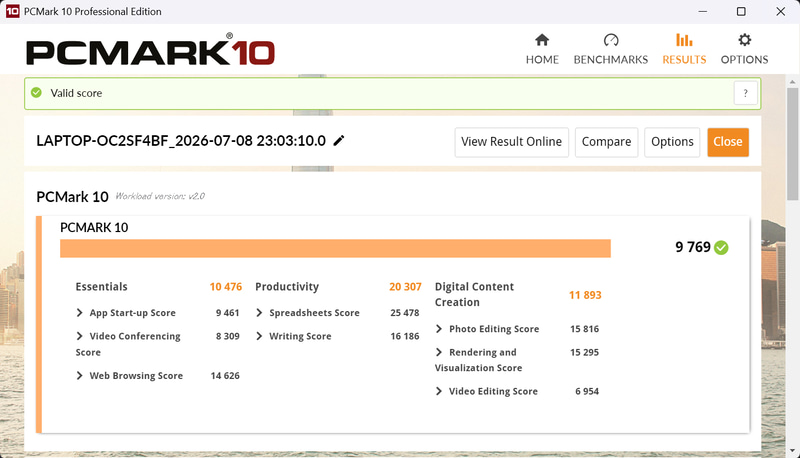800x458 pixels.
Task: Click the options gear icon
Action: (x=744, y=40)
